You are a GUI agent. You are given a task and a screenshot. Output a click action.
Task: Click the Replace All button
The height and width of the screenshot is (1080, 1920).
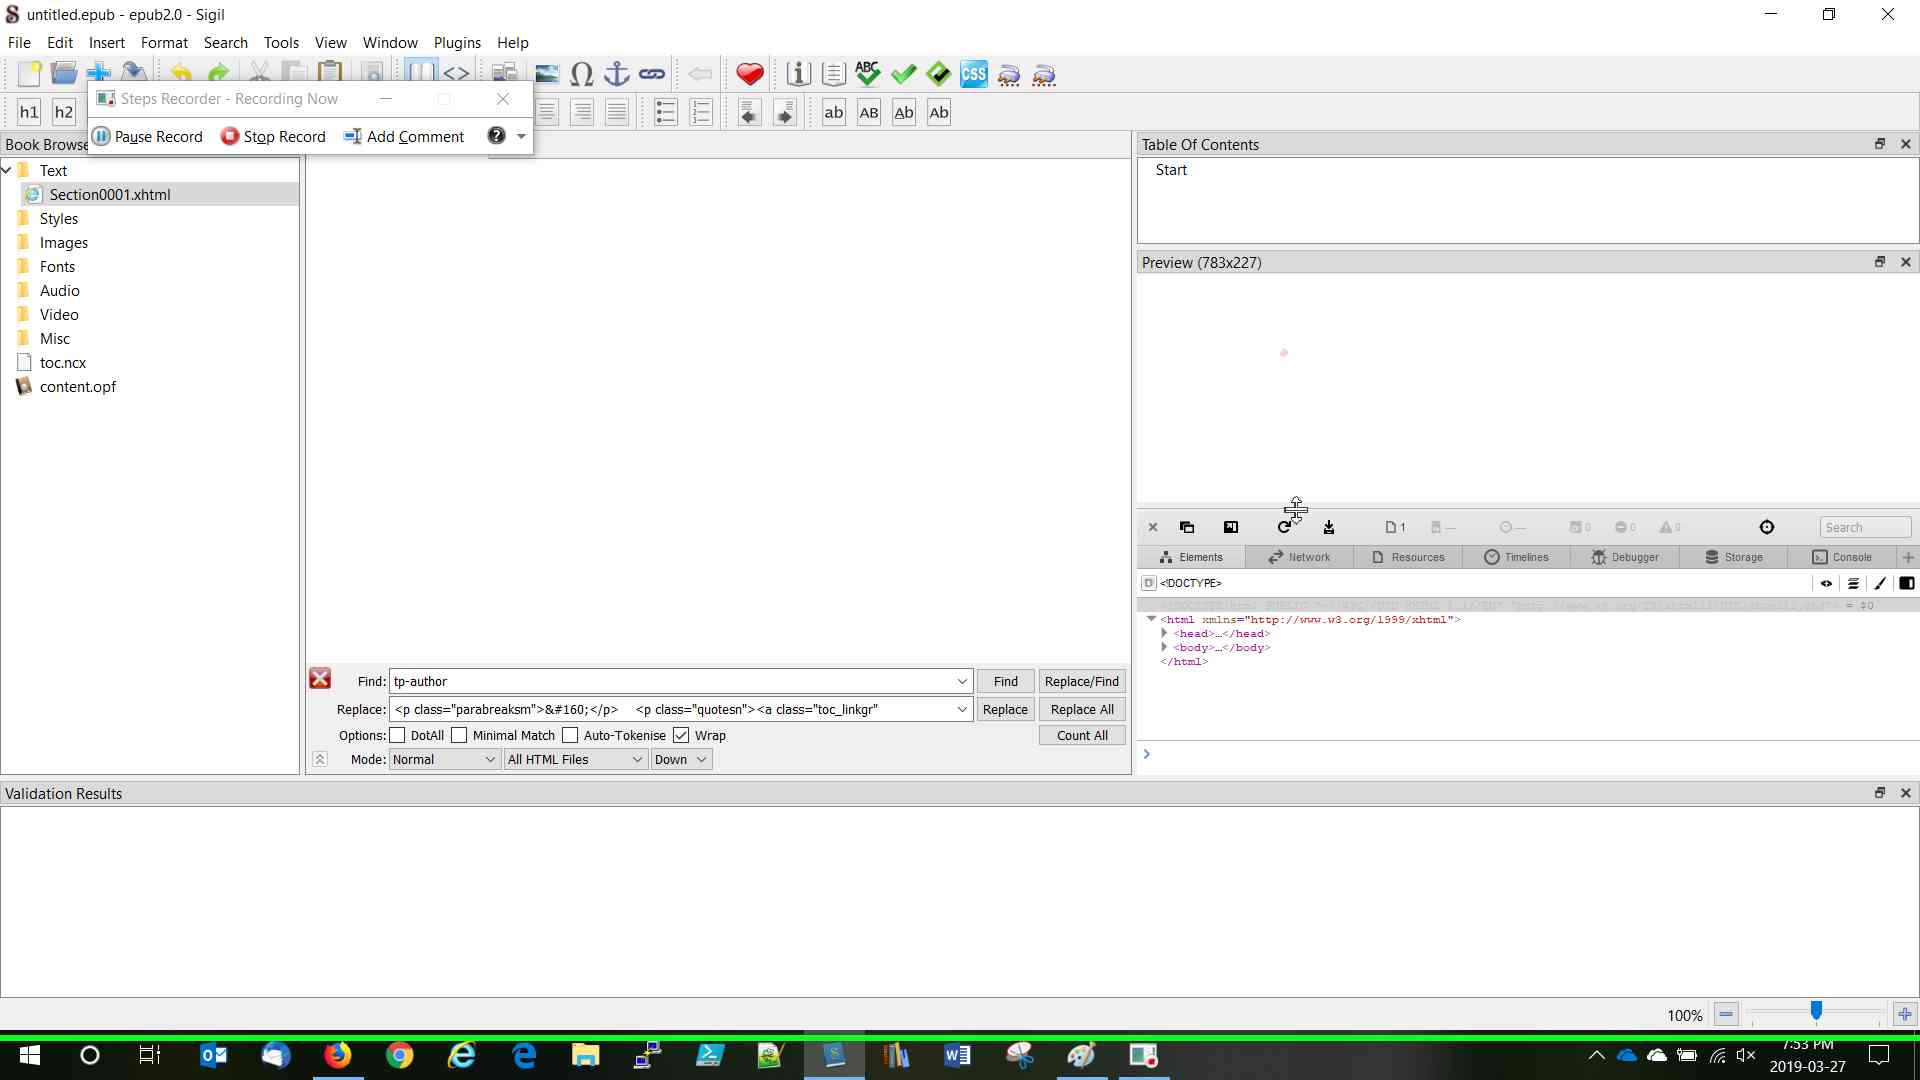(x=1082, y=709)
